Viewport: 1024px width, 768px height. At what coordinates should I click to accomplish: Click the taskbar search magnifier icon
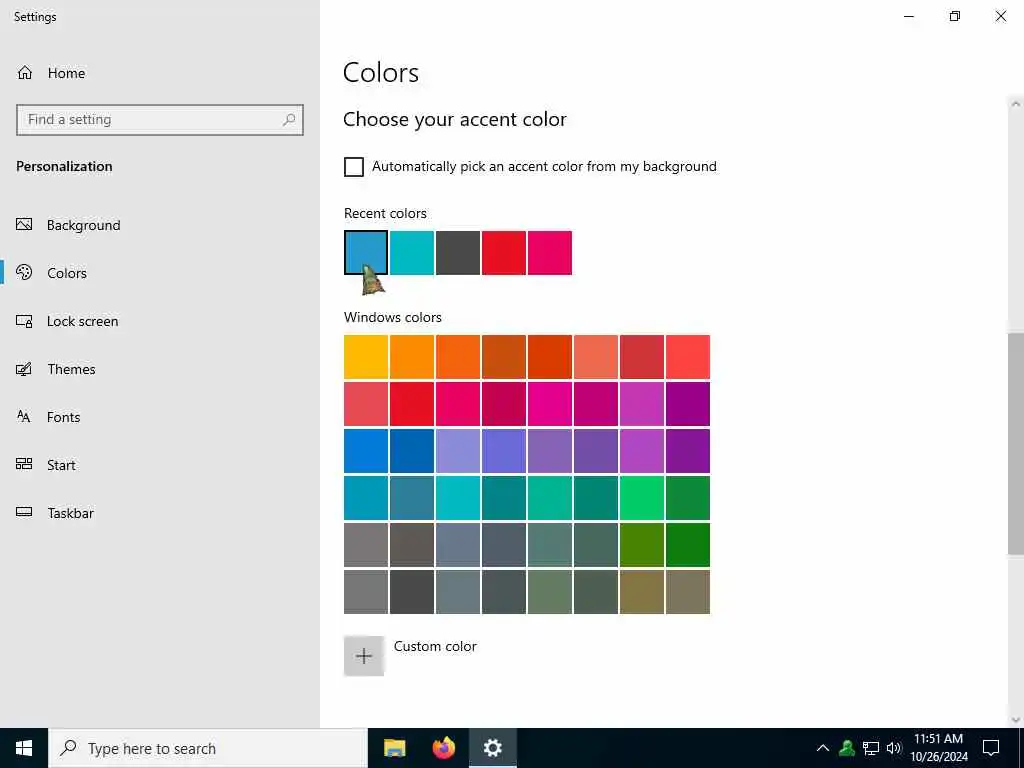[x=68, y=748]
